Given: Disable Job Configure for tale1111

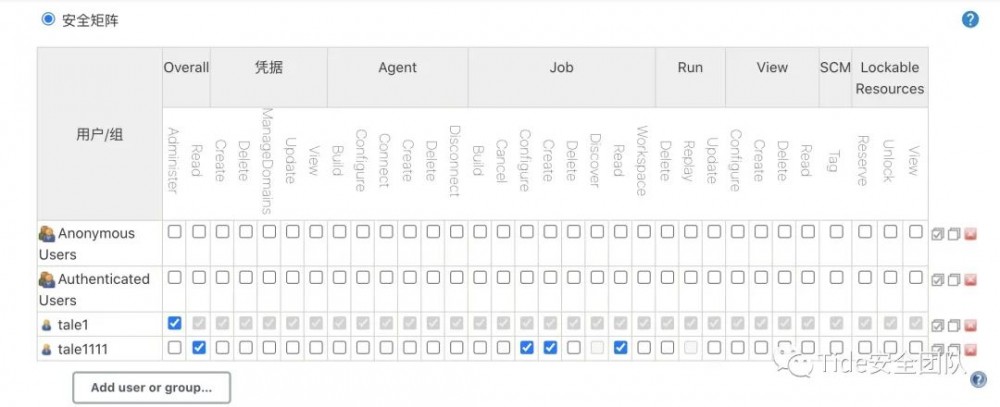Looking at the screenshot, I should coord(527,347).
